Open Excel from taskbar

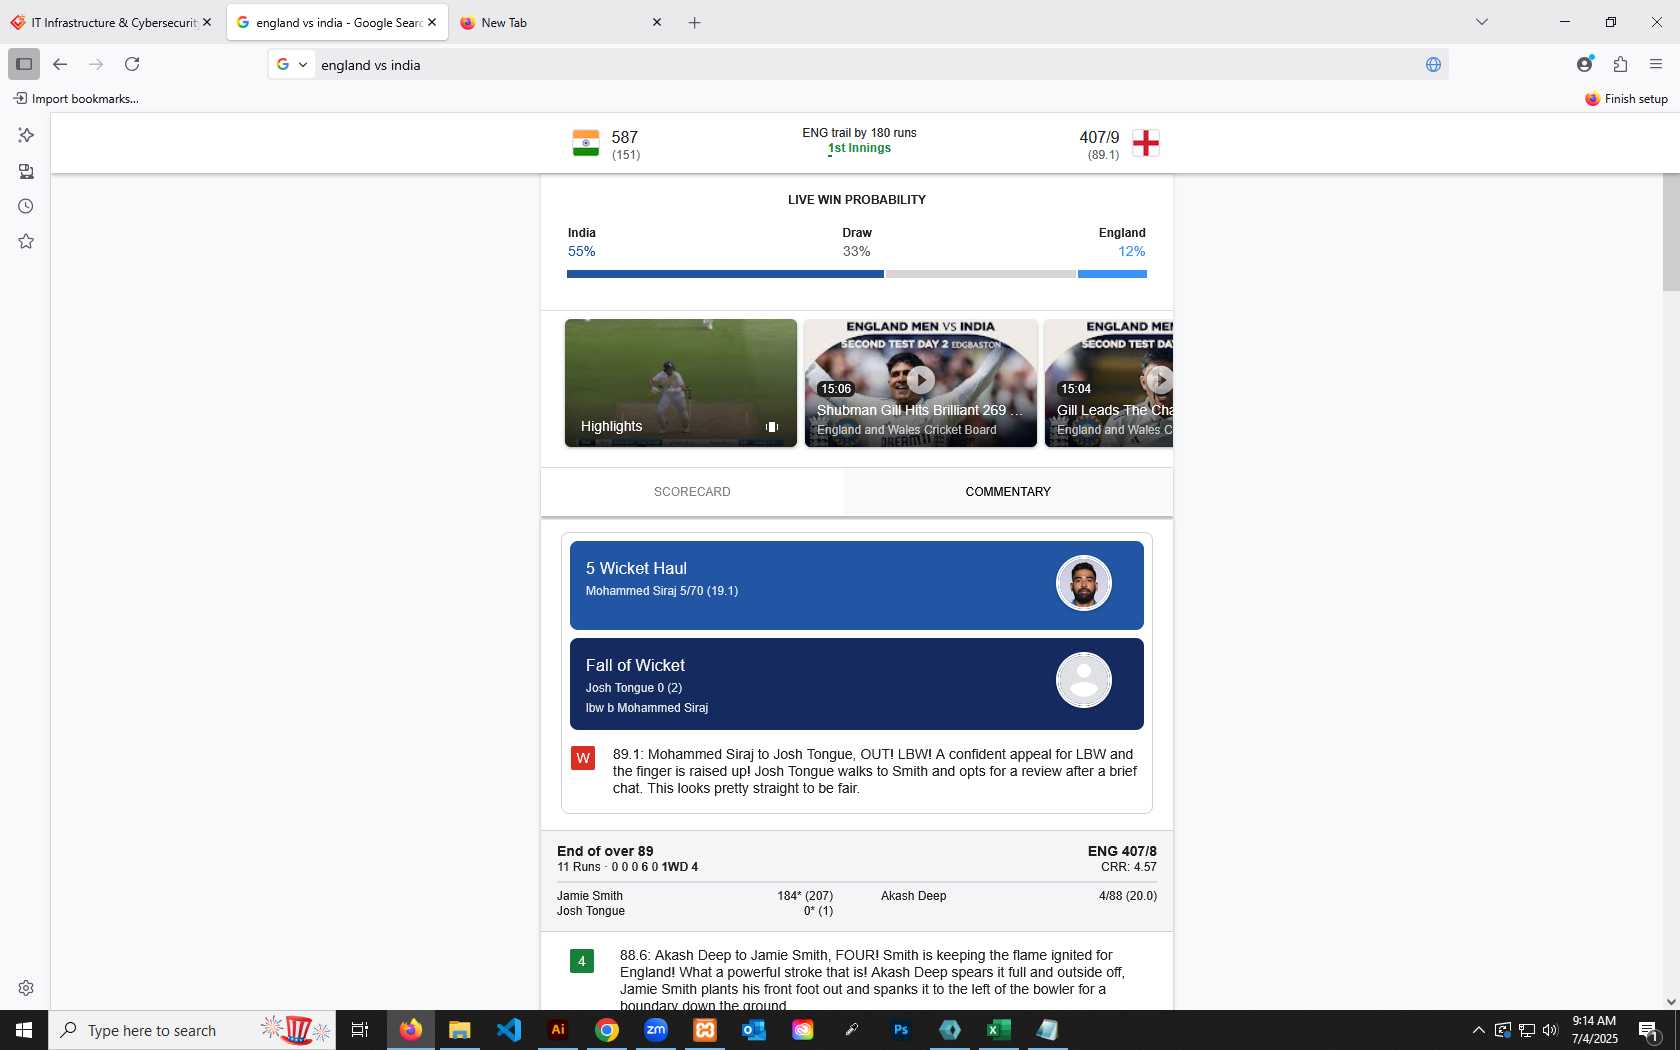coord(999,1030)
